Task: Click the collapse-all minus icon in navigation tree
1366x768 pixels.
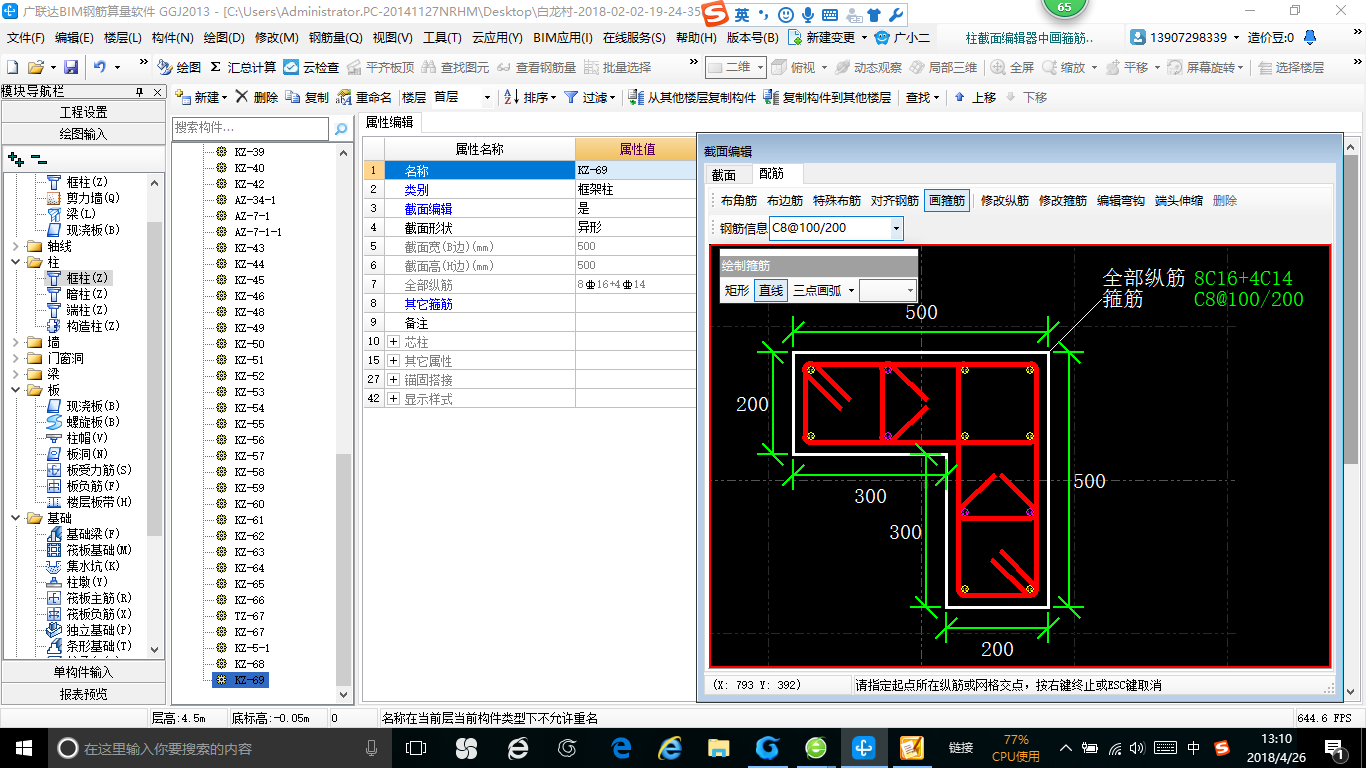Action: [38, 158]
